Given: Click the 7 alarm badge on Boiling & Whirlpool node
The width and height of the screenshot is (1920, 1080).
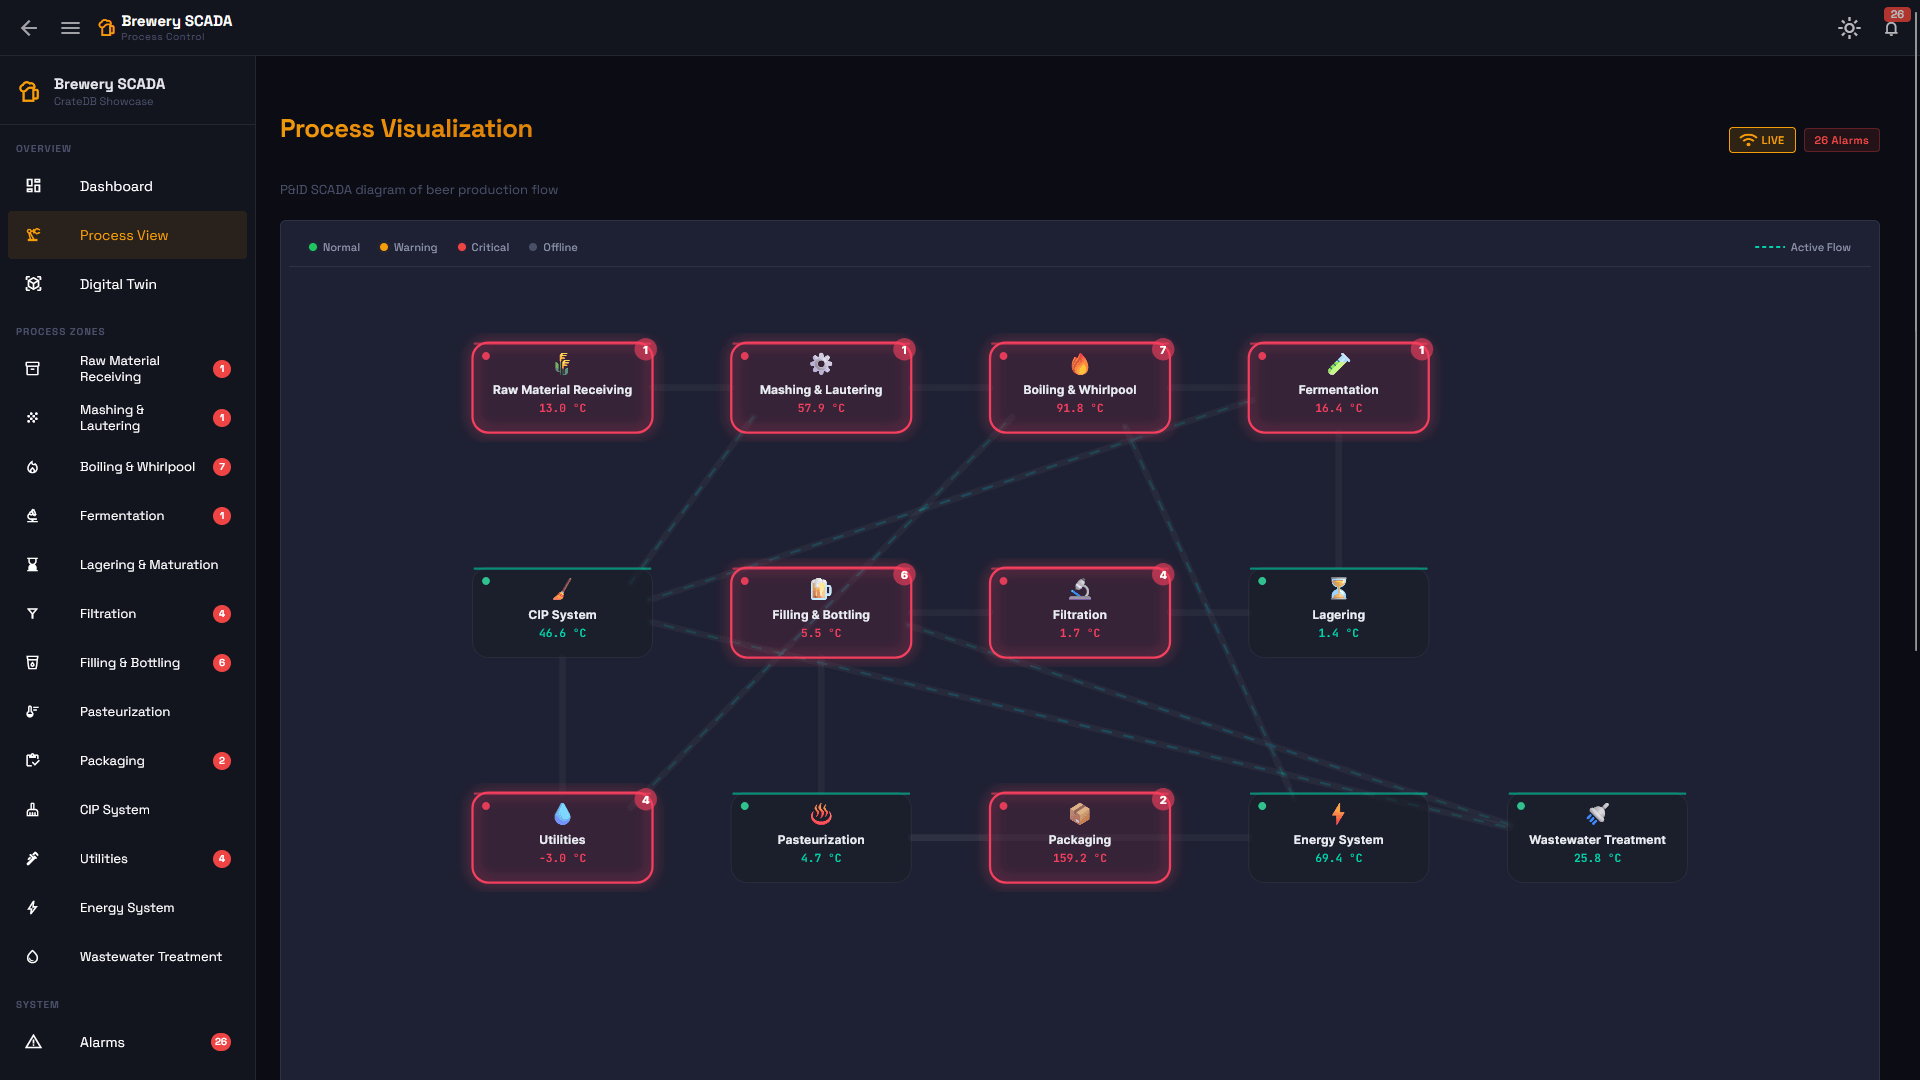Looking at the screenshot, I should (1162, 350).
